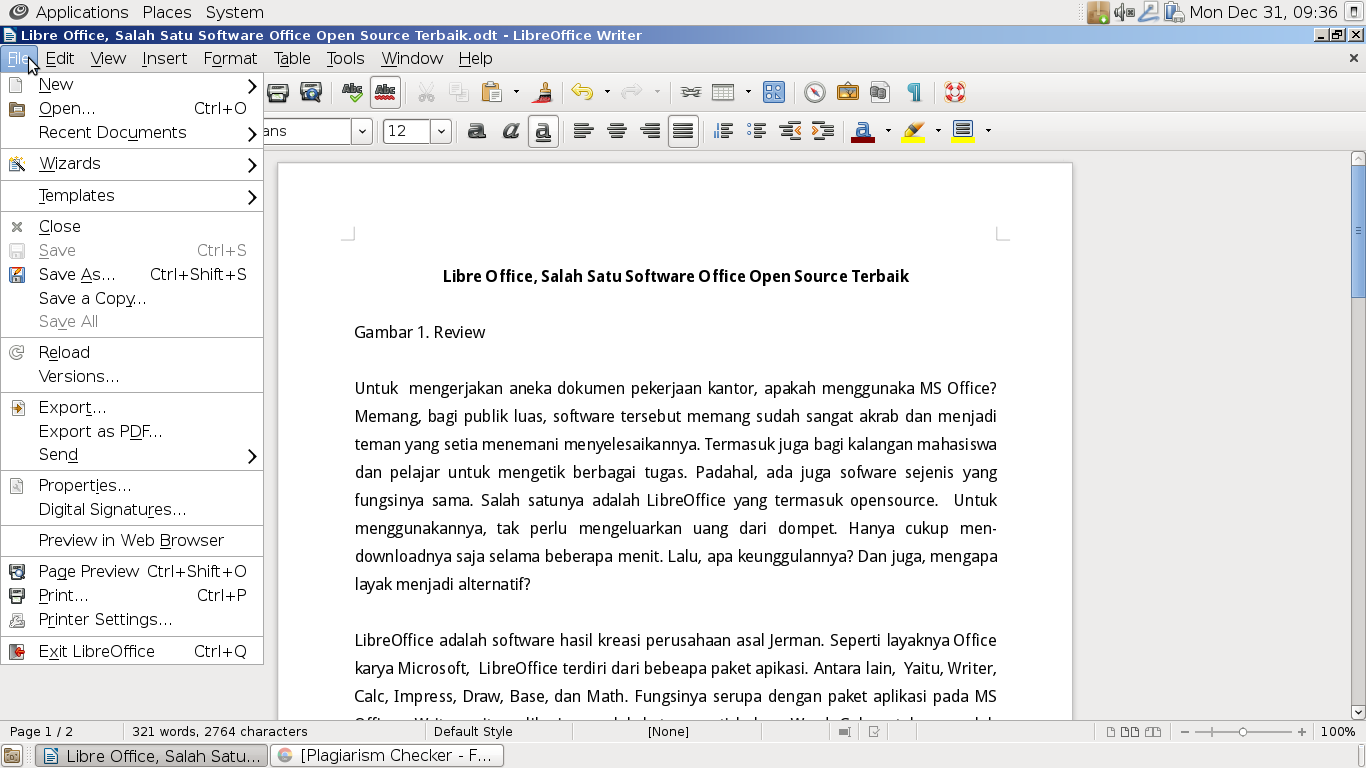The image size is (1366, 768).
Task: Switch to Plagiarism Checker taskbar window
Action: (x=387, y=756)
